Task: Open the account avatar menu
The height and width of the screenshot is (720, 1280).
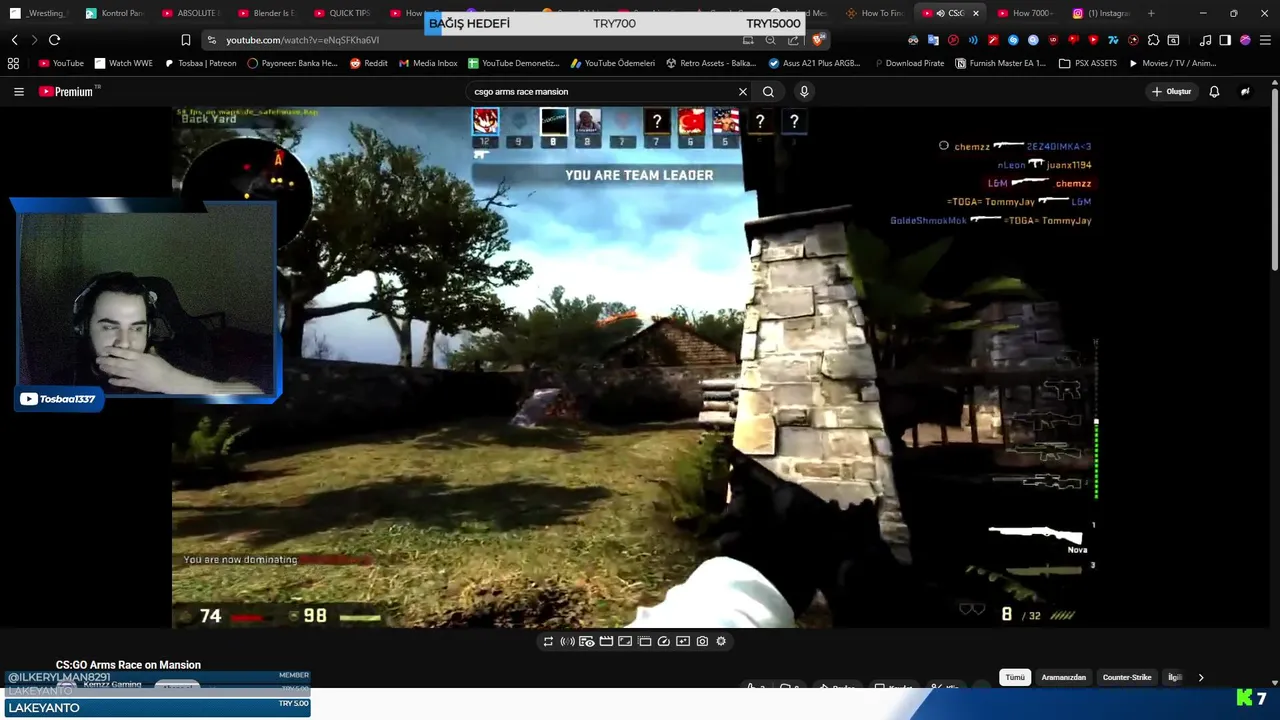Action: (x=1245, y=91)
